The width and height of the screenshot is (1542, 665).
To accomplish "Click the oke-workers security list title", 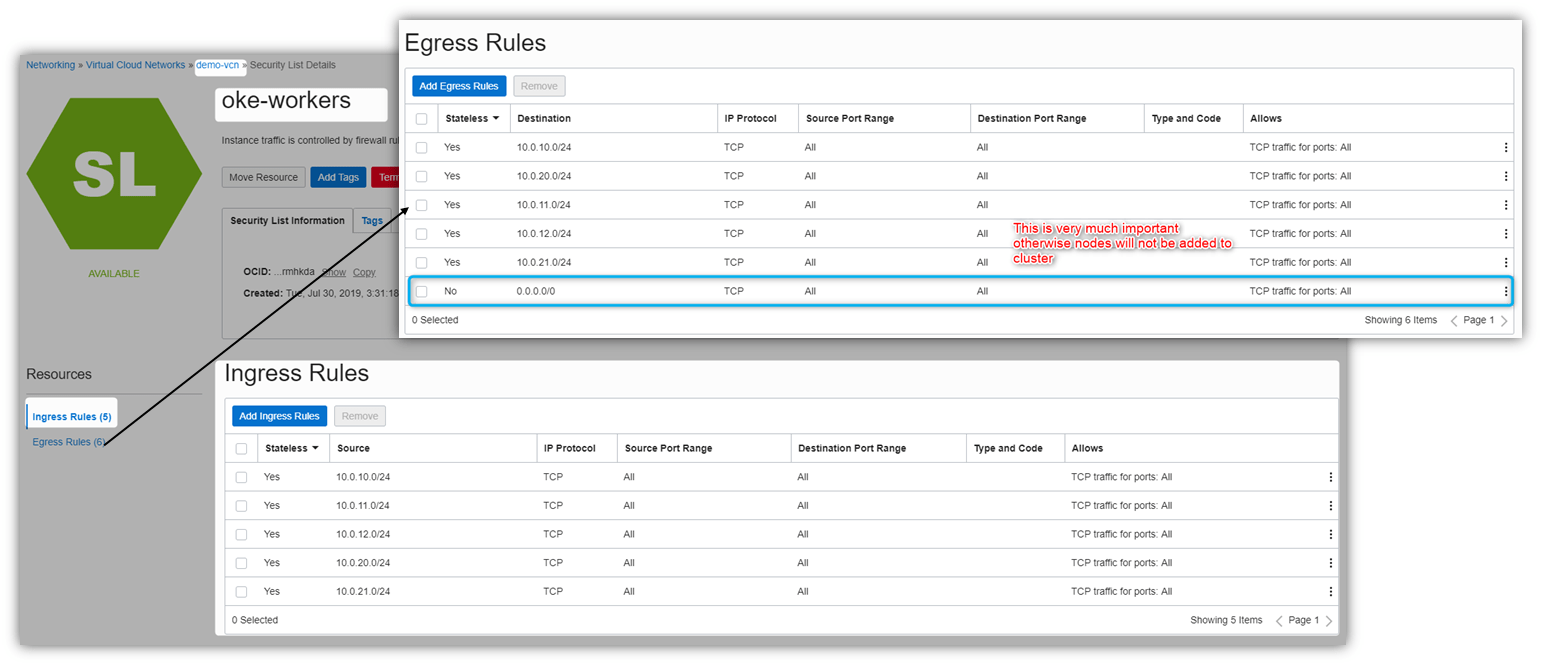I will tap(286, 101).
